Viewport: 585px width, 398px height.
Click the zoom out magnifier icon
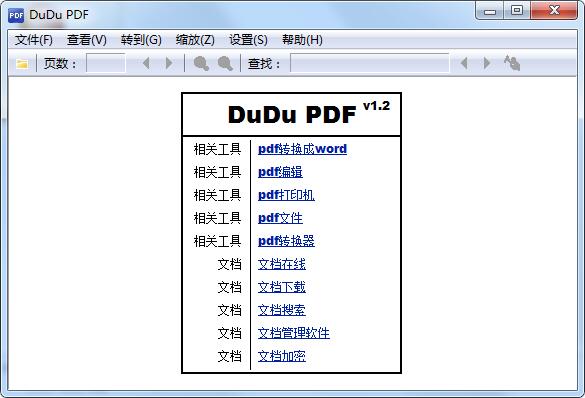pyautogui.click(x=201, y=63)
